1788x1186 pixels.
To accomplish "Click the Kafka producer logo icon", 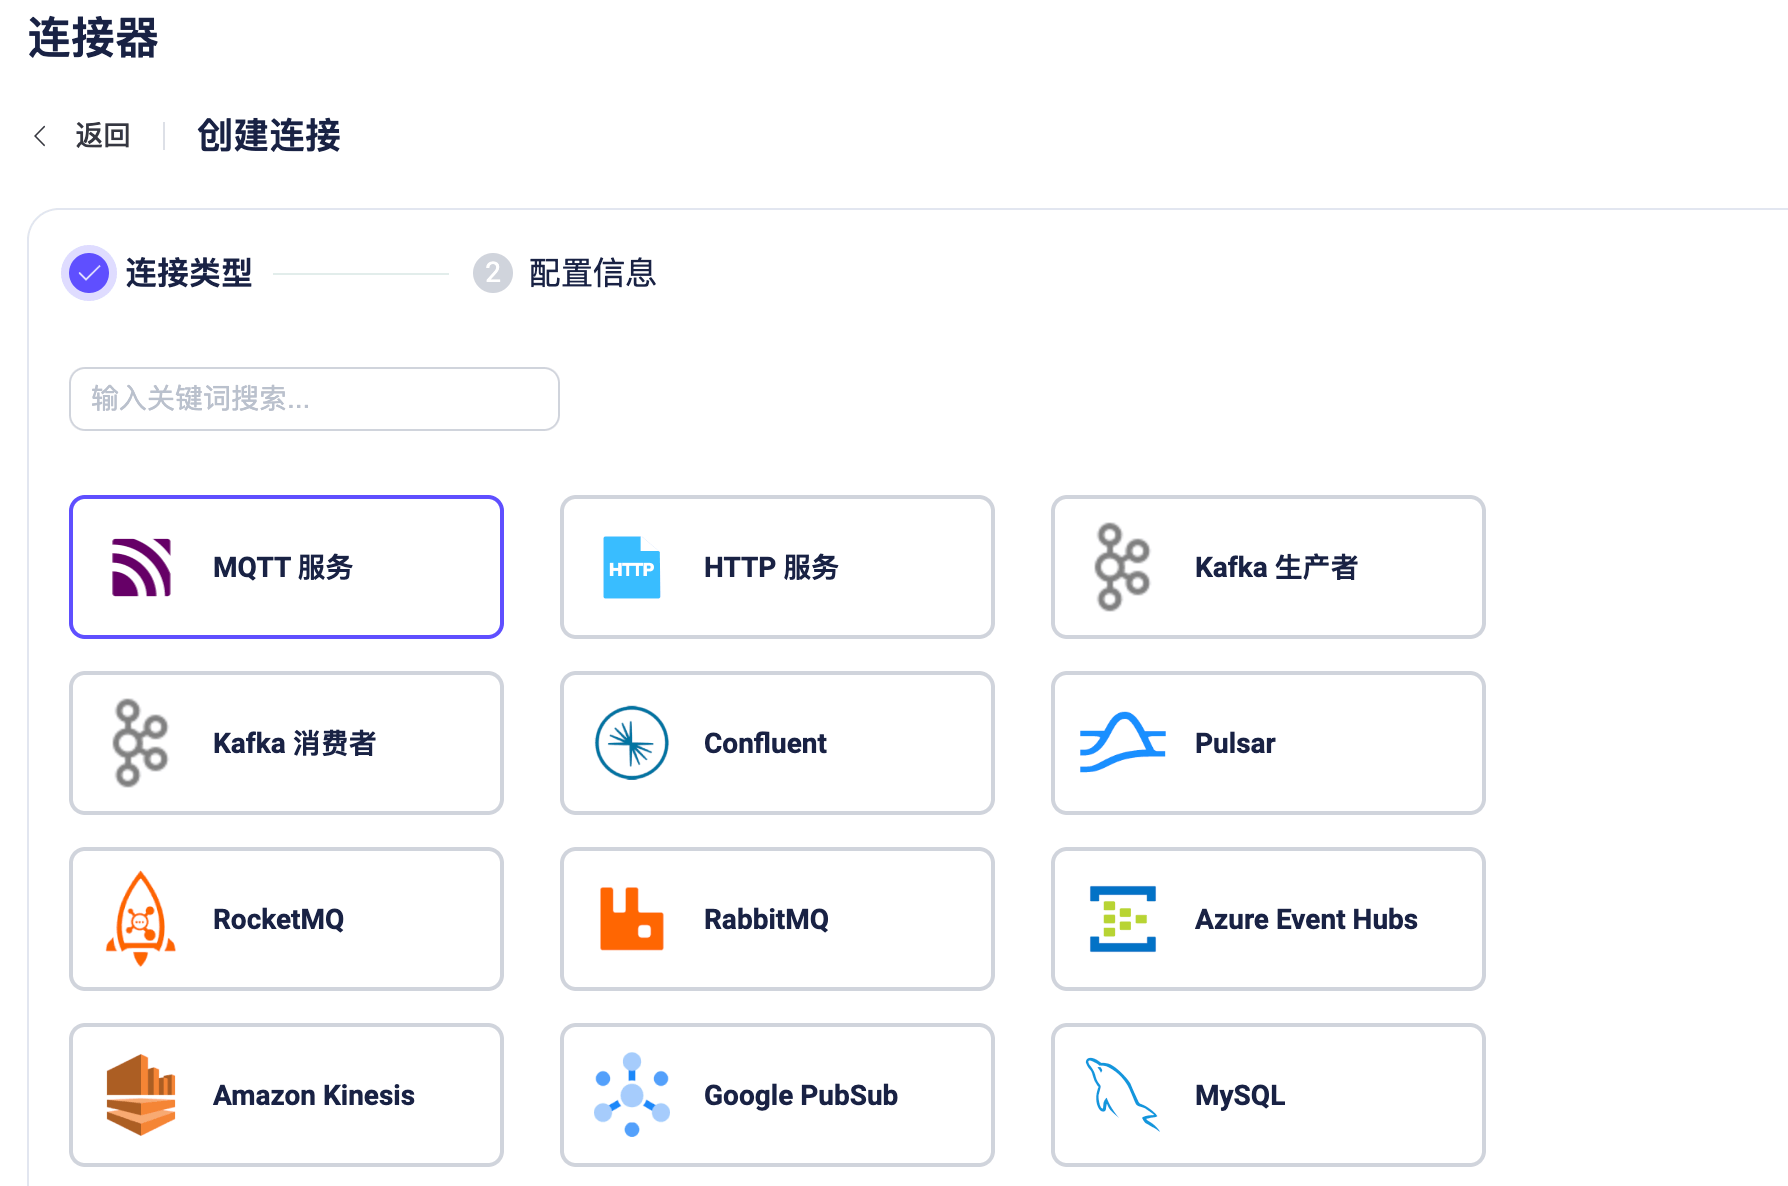I will [x=1122, y=567].
